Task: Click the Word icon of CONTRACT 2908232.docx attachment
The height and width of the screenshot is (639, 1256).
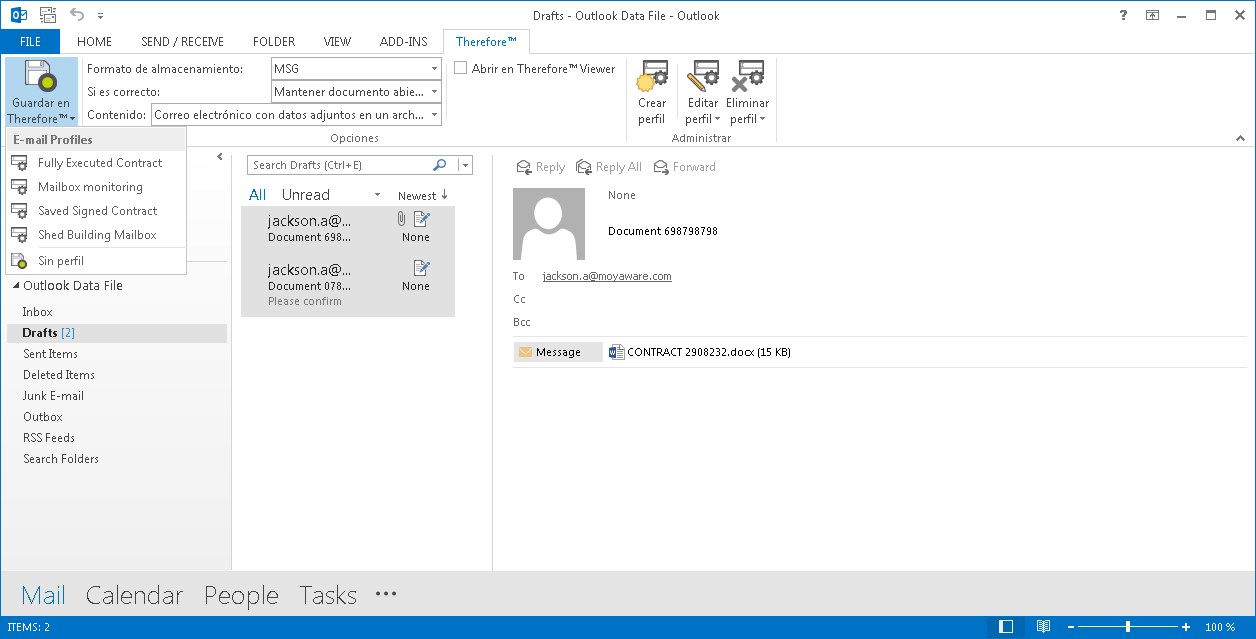Action: pyautogui.click(x=616, y=352)
